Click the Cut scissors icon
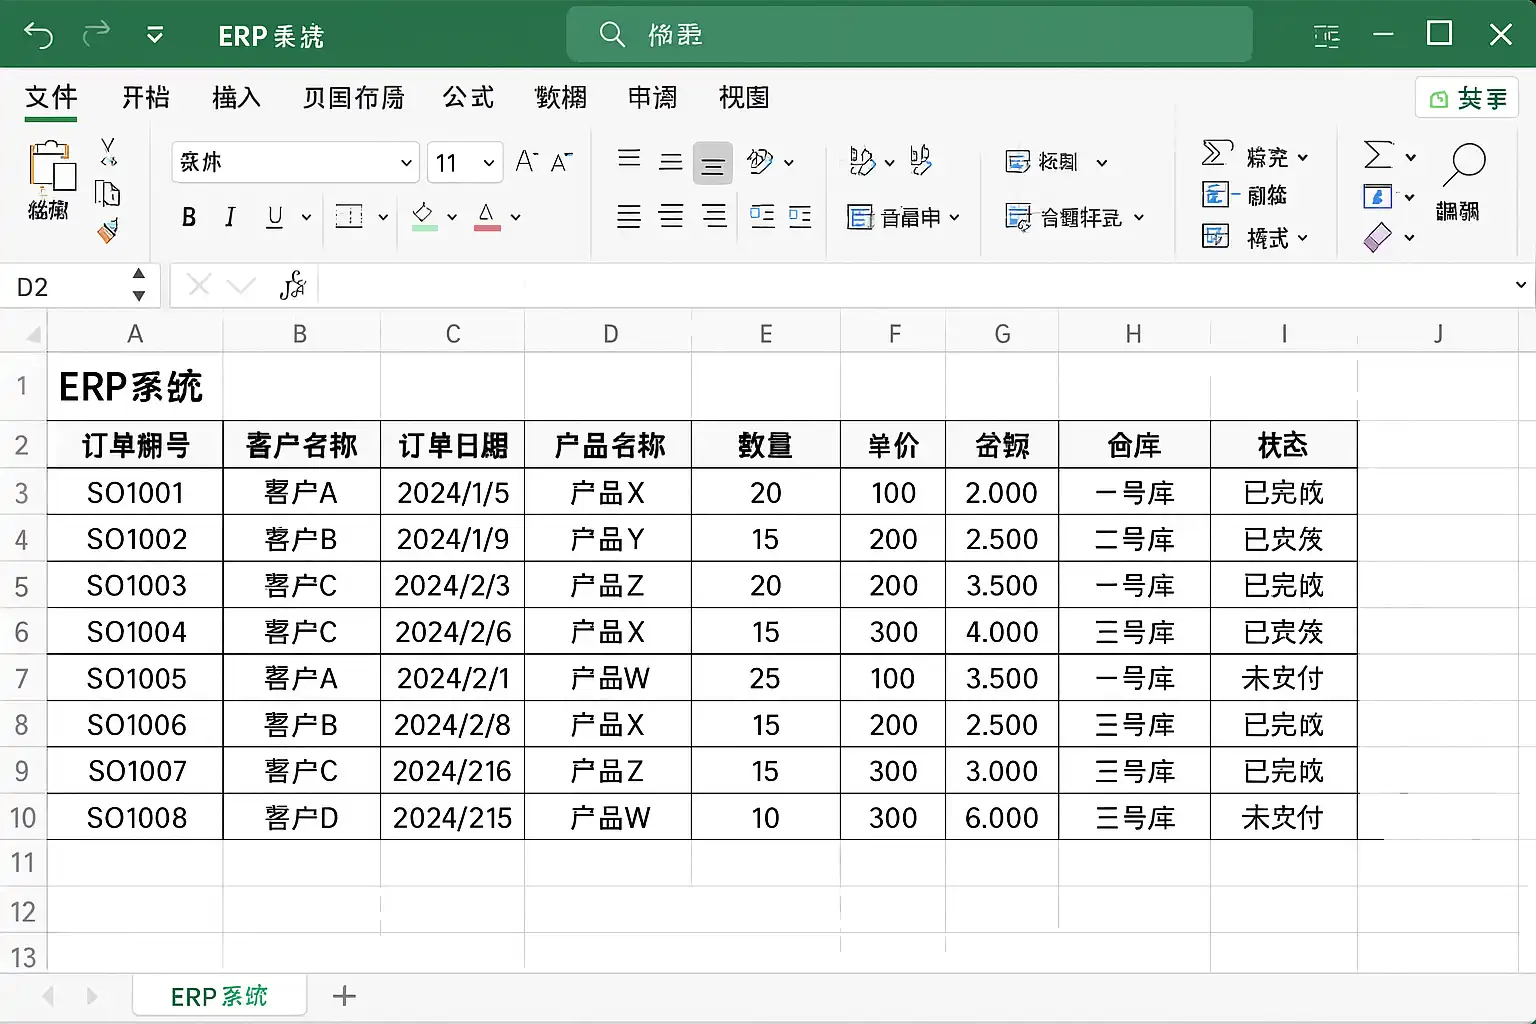Screen dimensions: 1536x1024 pyautogui.click(x=108, y=152)
